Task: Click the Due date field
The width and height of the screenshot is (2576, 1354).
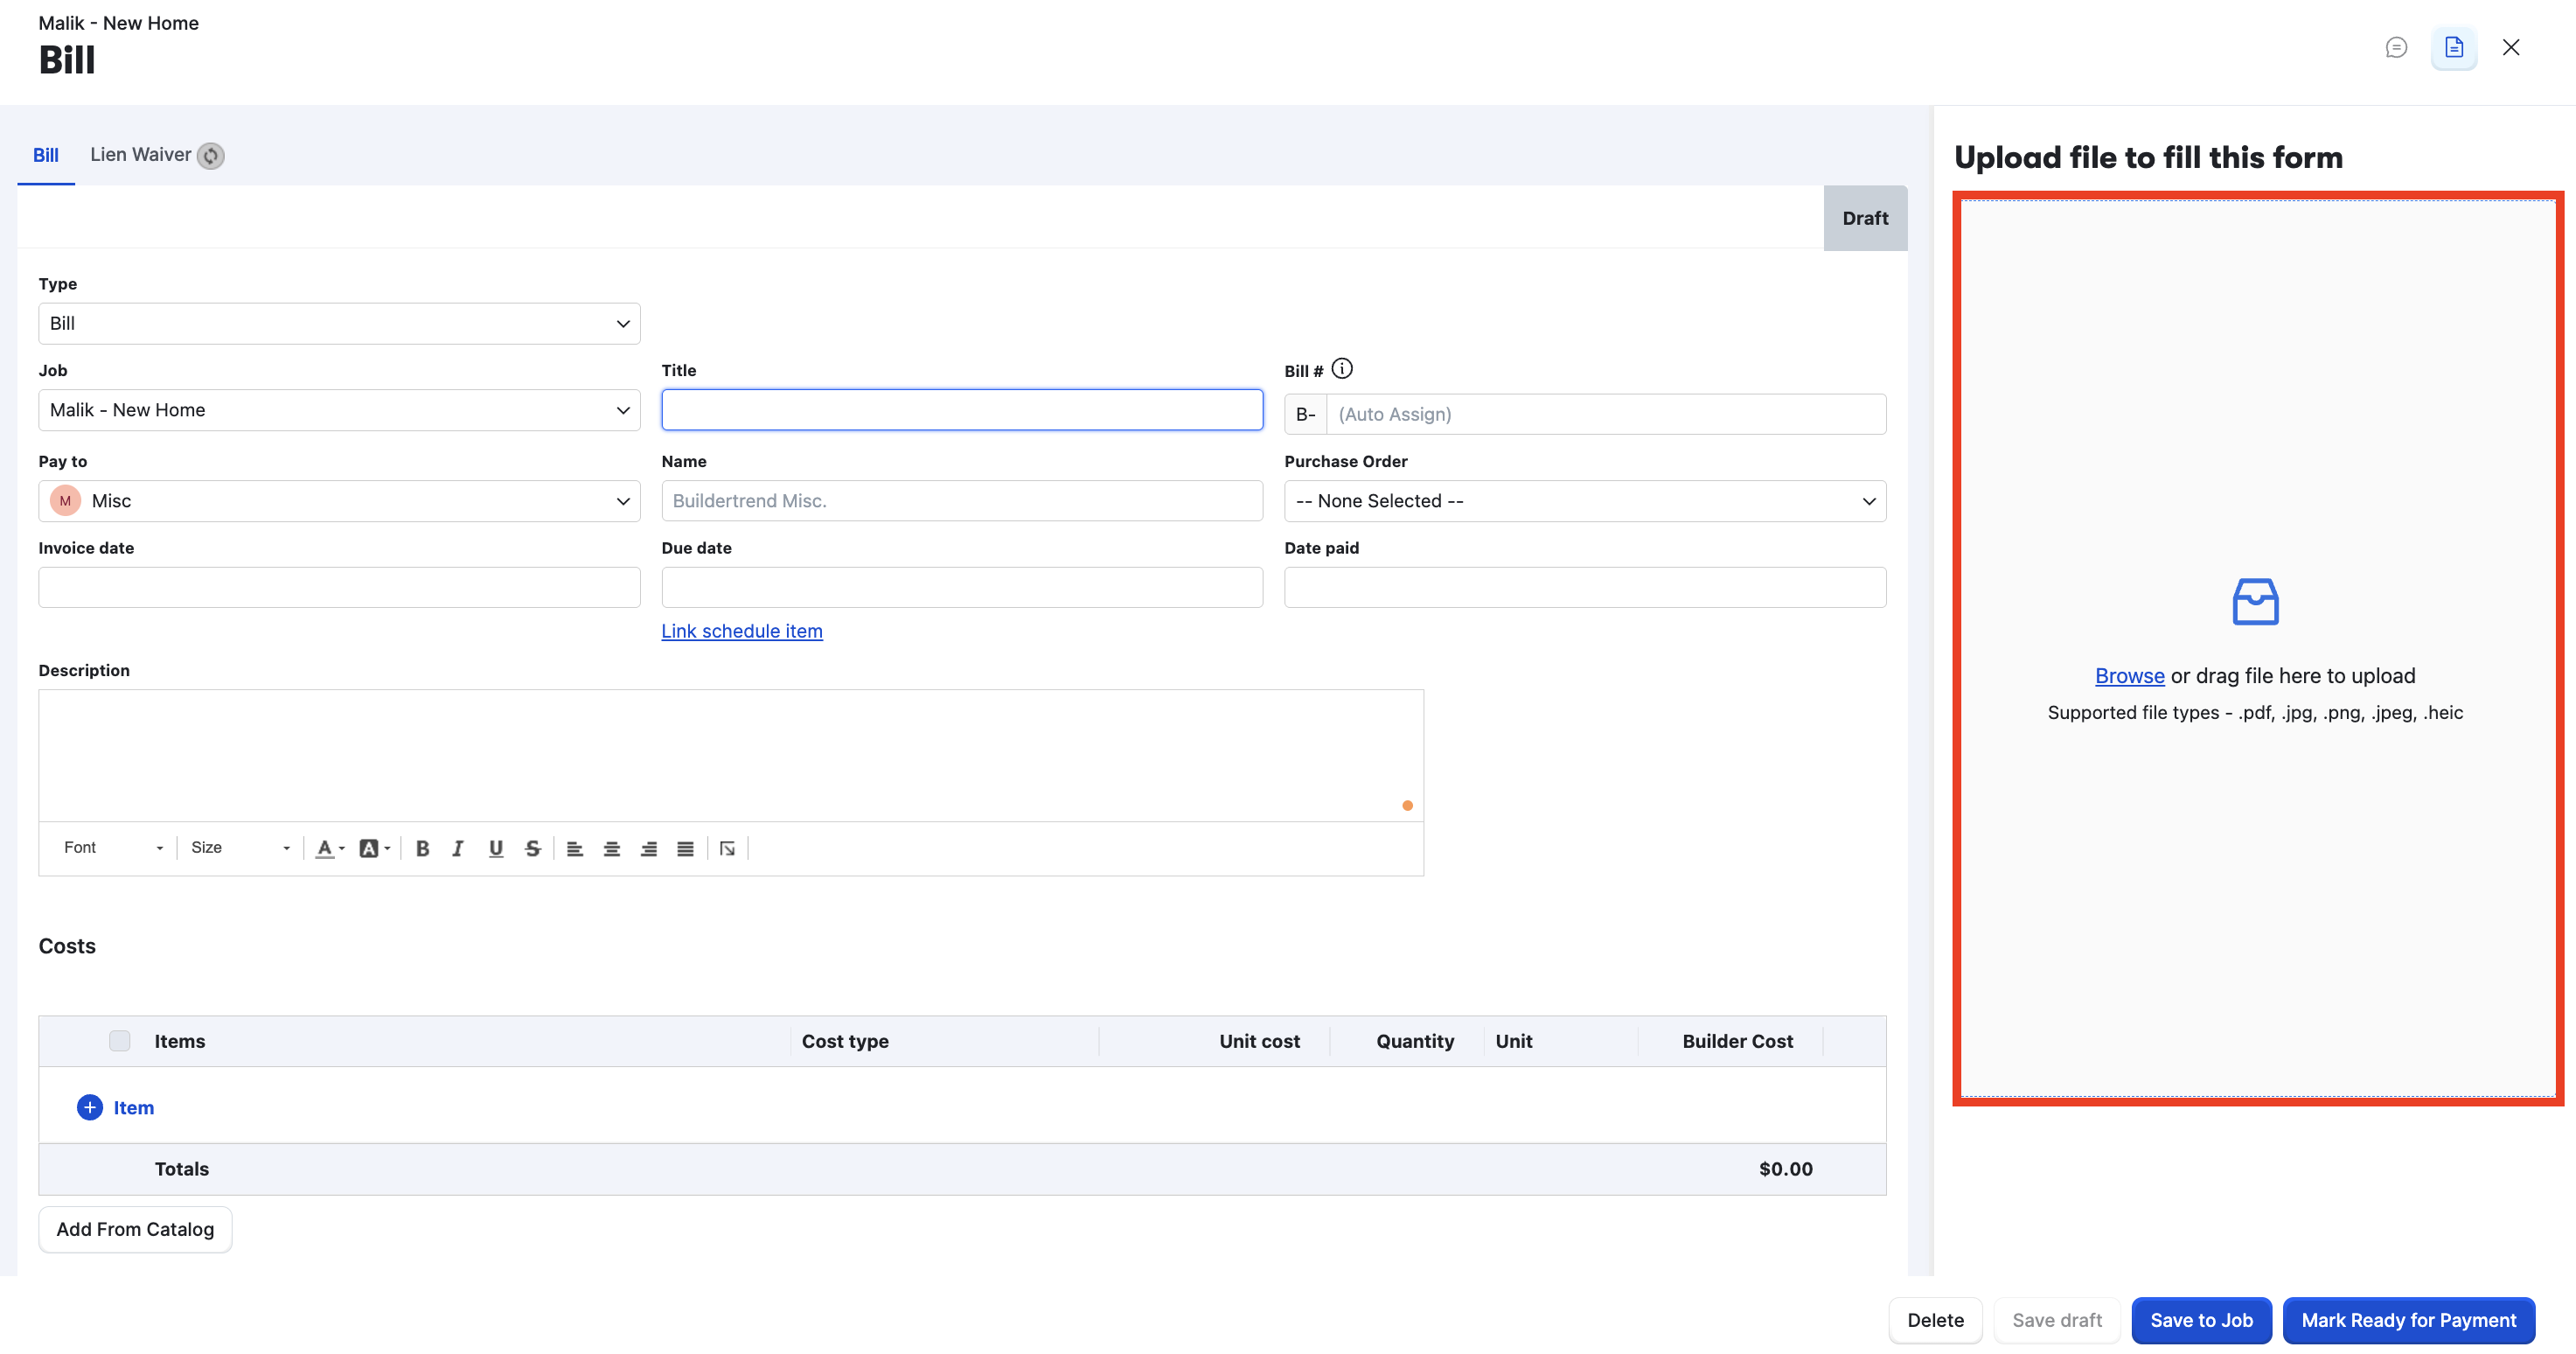Action: pos(962,587)
